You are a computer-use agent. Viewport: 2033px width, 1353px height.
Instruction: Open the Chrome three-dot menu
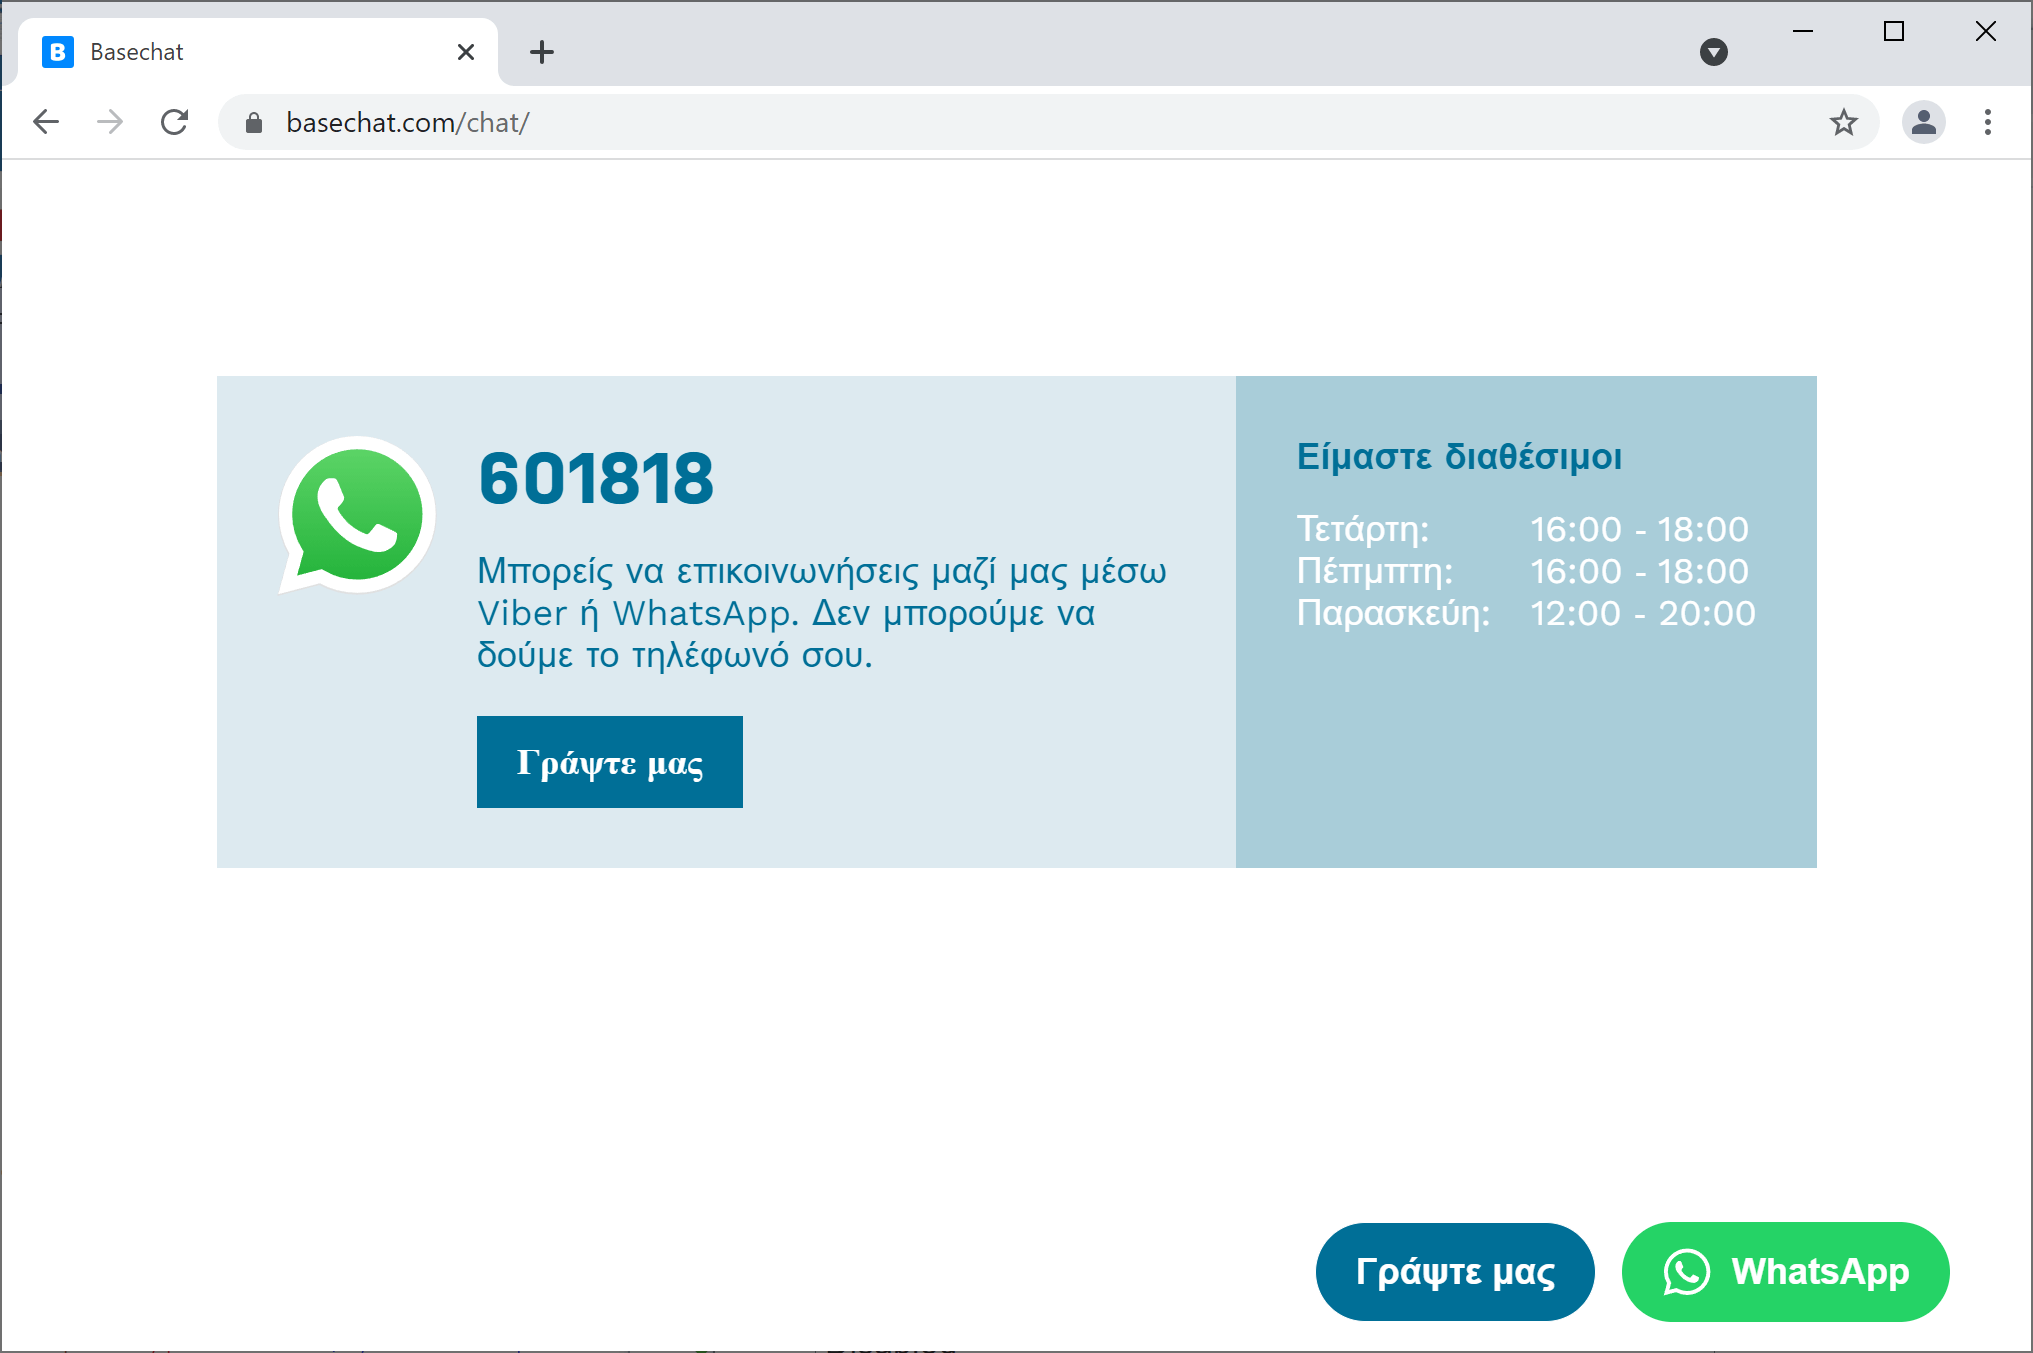[1987, 122]
